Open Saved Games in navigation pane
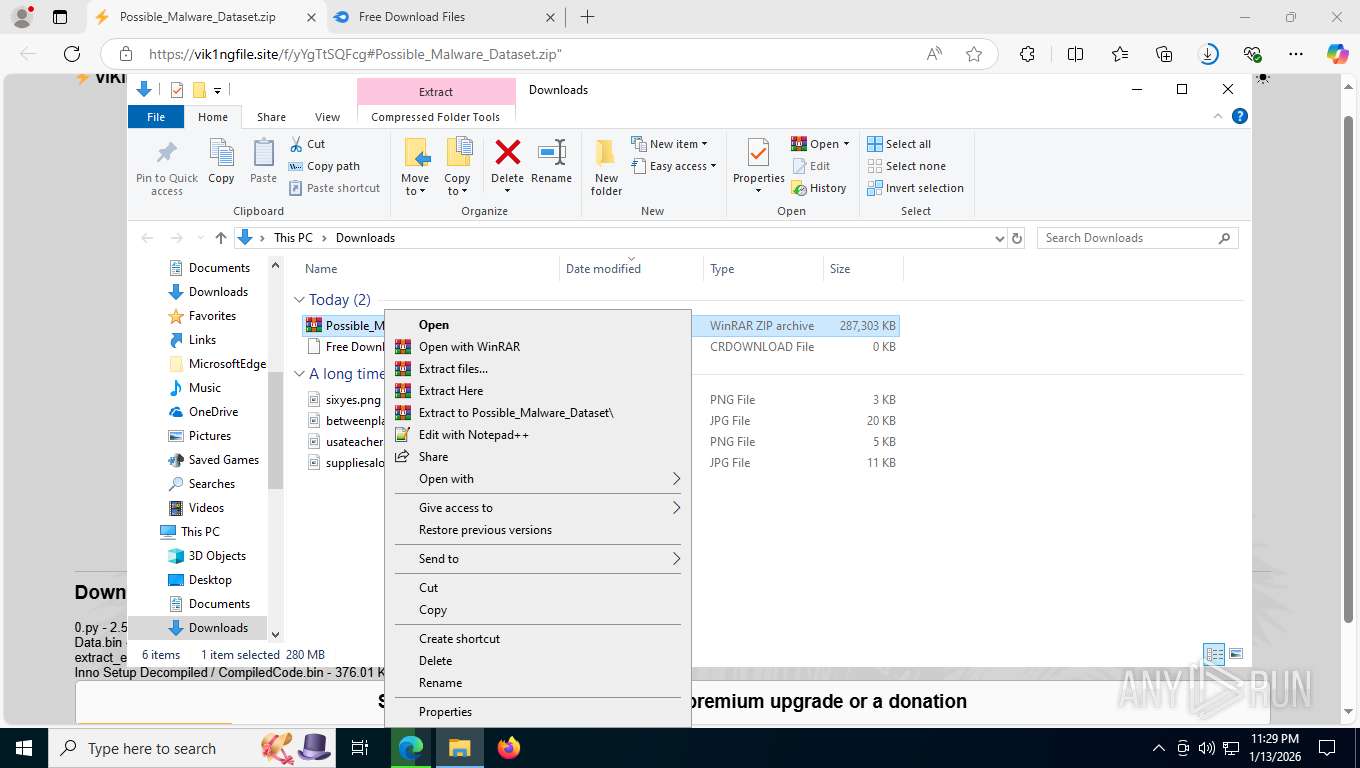Viewport: 1360px width, 768px height. click(223, 460)
